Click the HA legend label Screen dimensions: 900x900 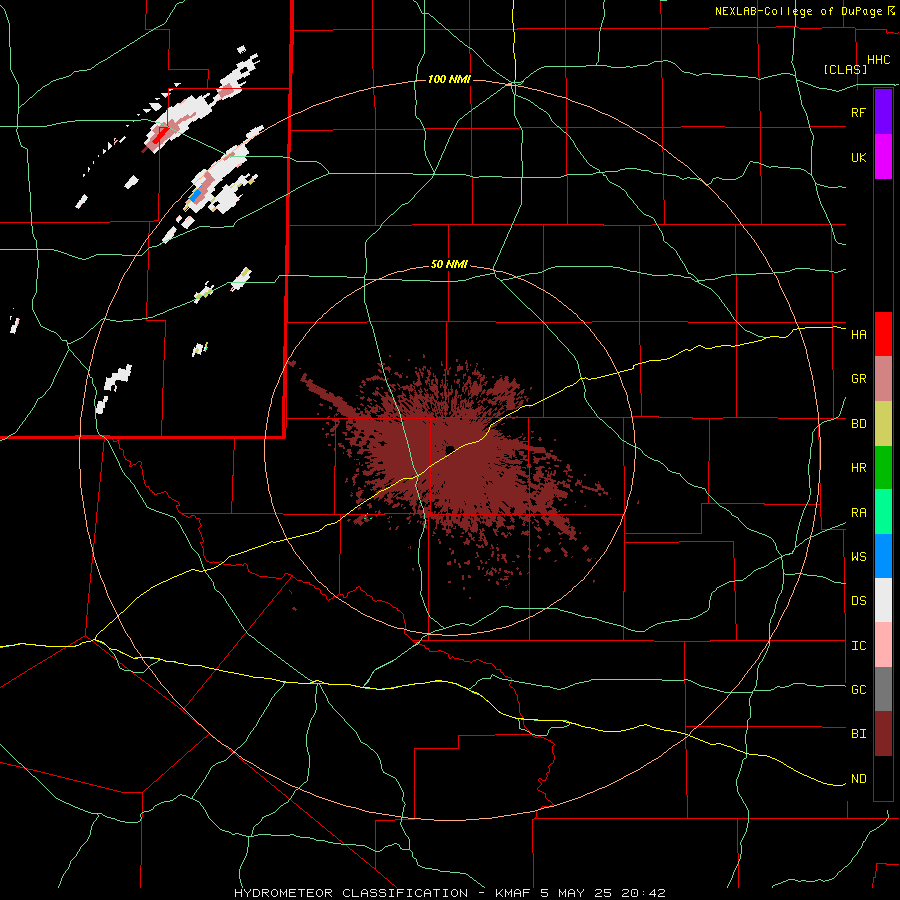(858, 334)
